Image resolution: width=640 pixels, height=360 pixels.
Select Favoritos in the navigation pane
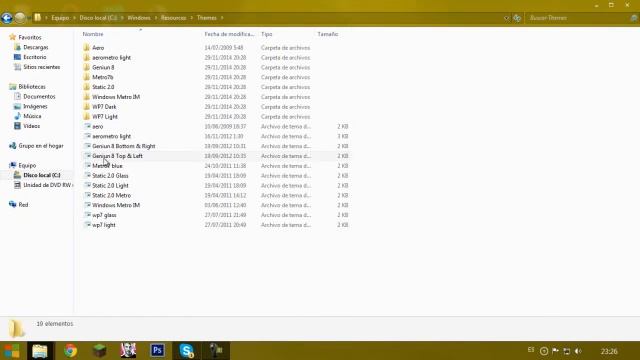point(29,38)
